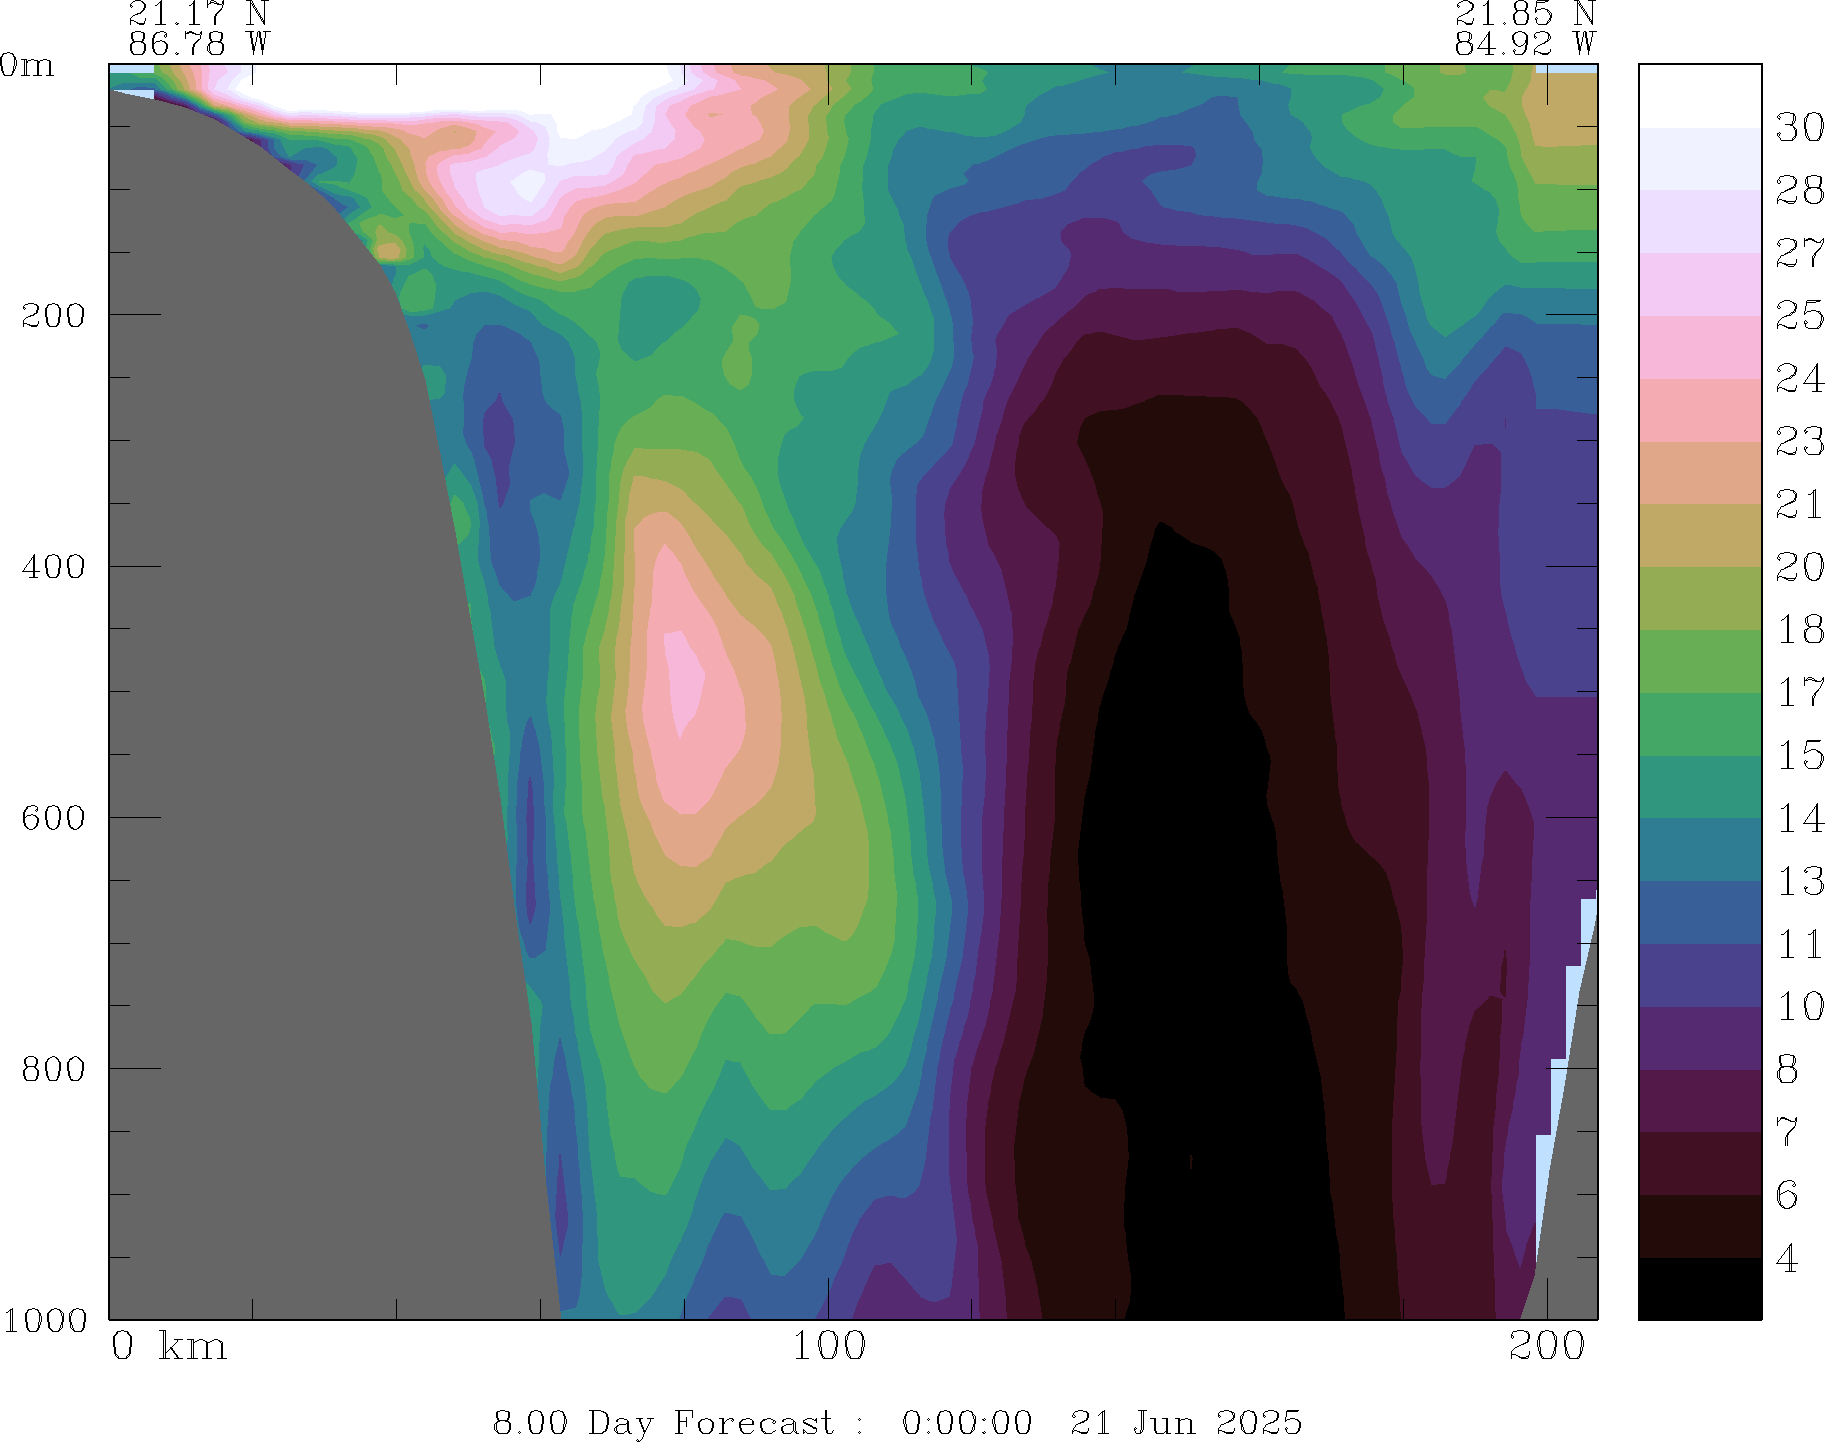Image resolution: width=1825 pixels, height=1442 pixels.
Task: Click the pink colorbar swatch between 24 and 25
Action: coord(1699,347)
